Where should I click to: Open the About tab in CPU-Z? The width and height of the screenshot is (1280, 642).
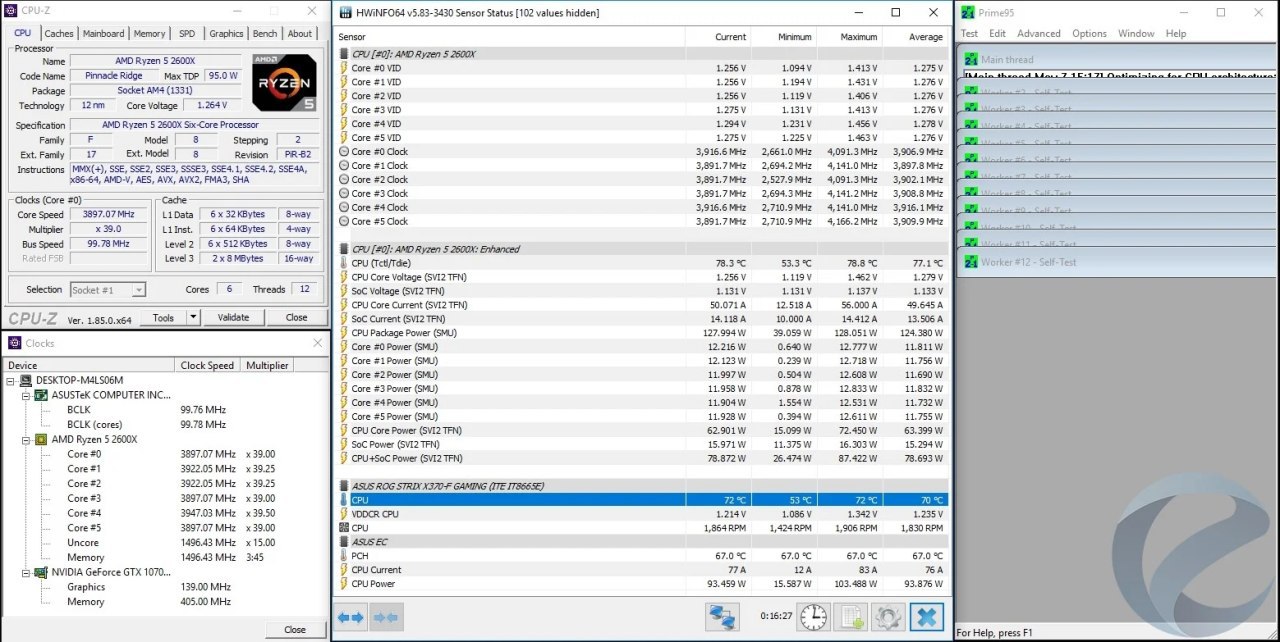pos(300,33)
